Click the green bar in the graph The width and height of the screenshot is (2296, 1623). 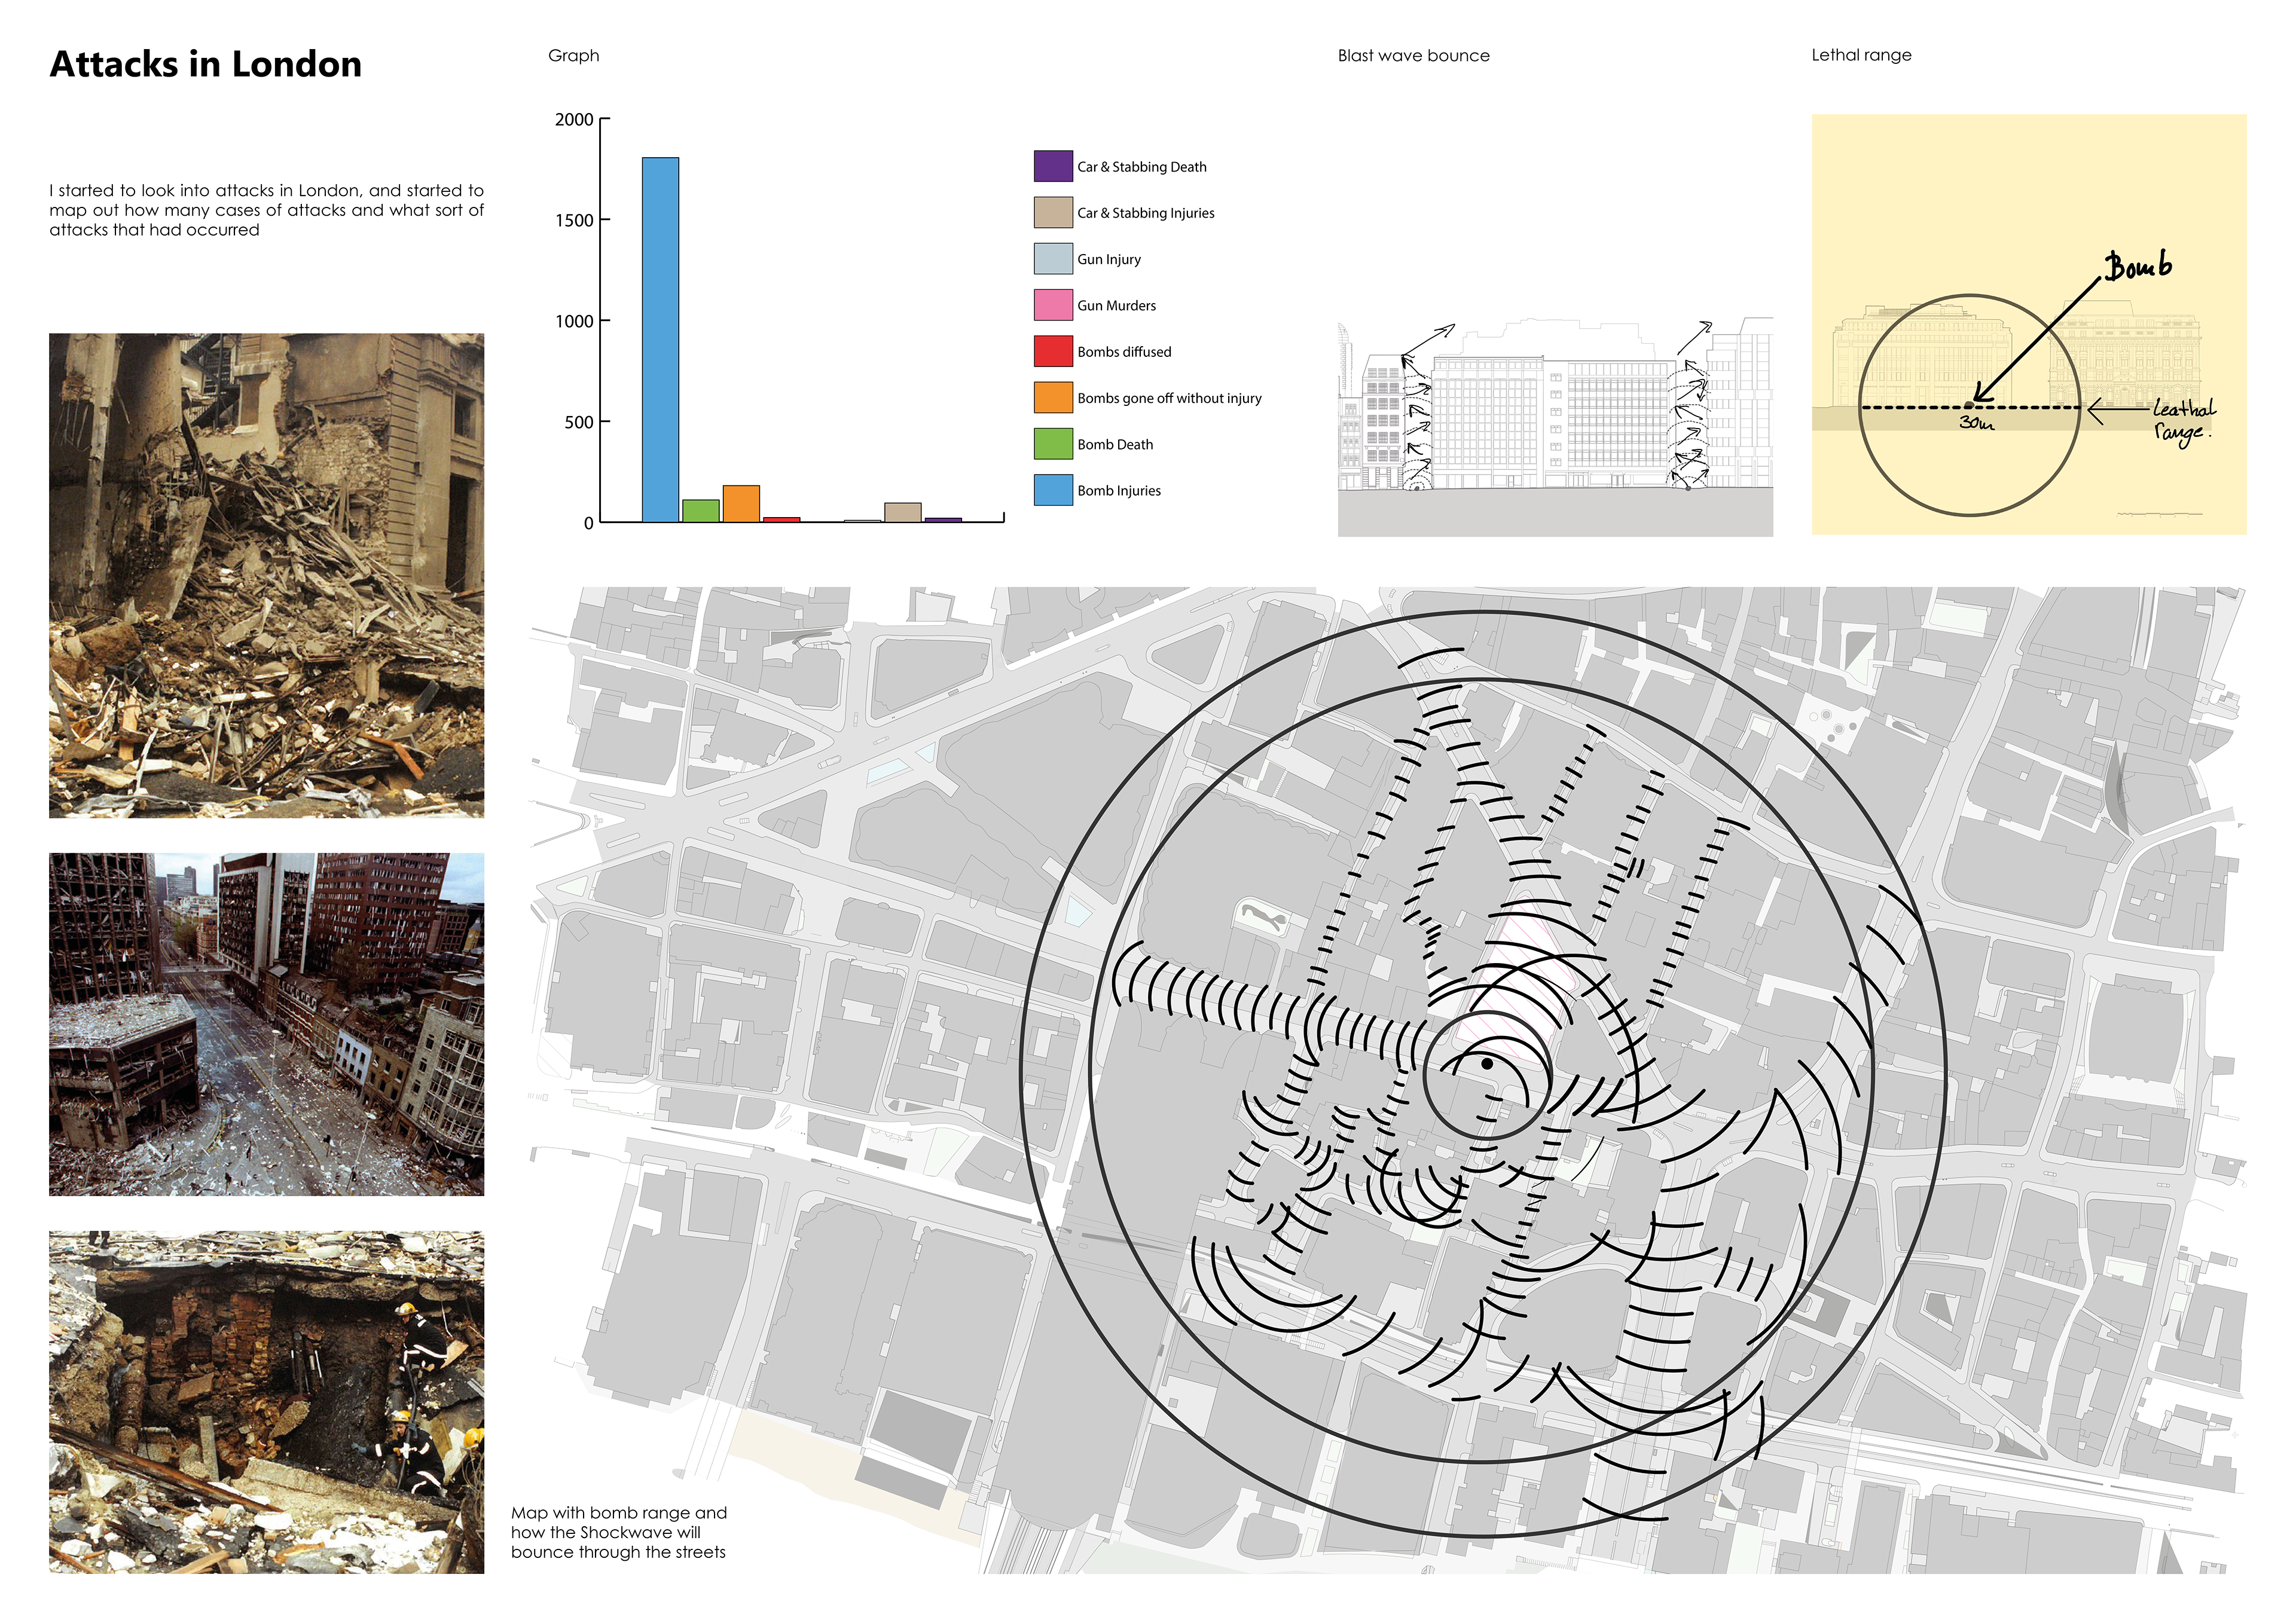coord(700,510)
